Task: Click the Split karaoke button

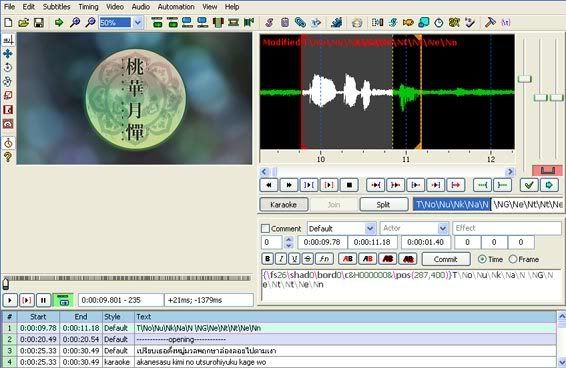Action: coord(383,204)
